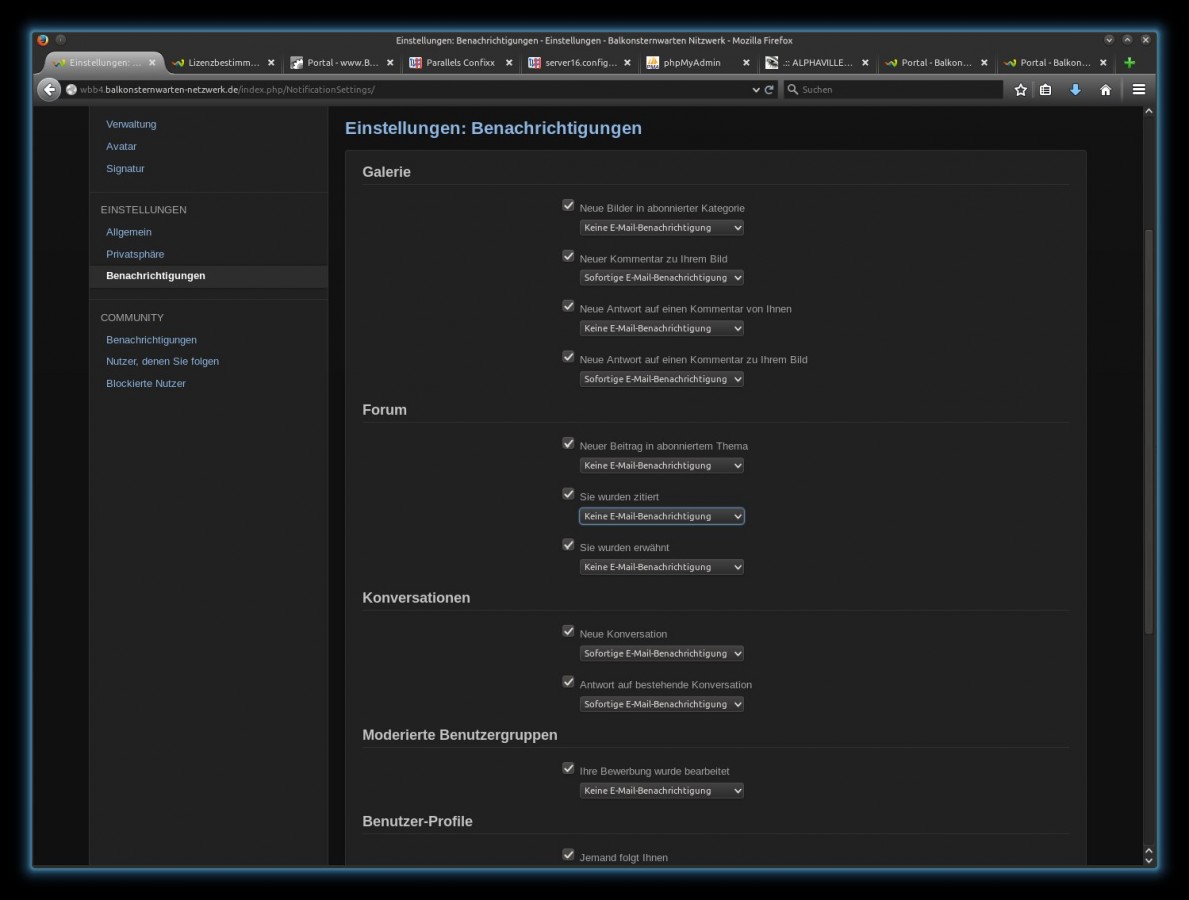The image size is (1189, 900).
Task: Switch to the phpMyAdmin tab
Action: pyautogui.click(x=691, y=62)
